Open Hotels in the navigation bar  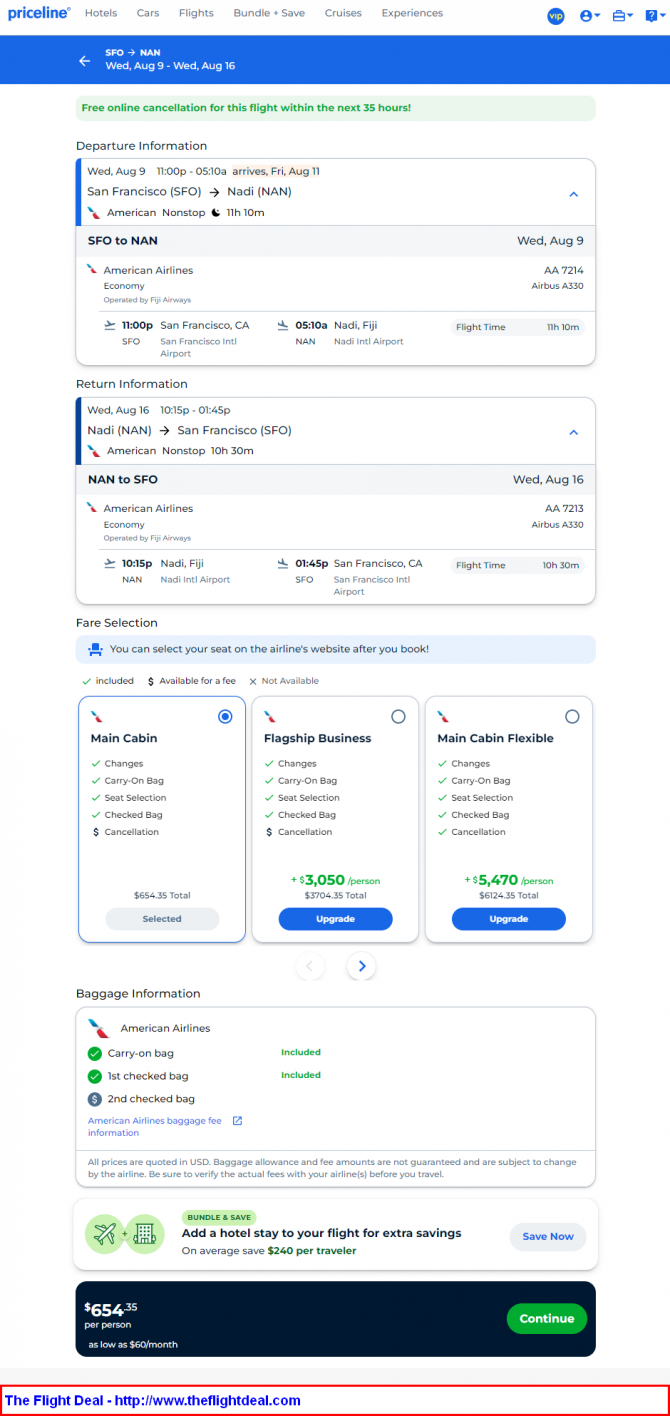[101, 13]
